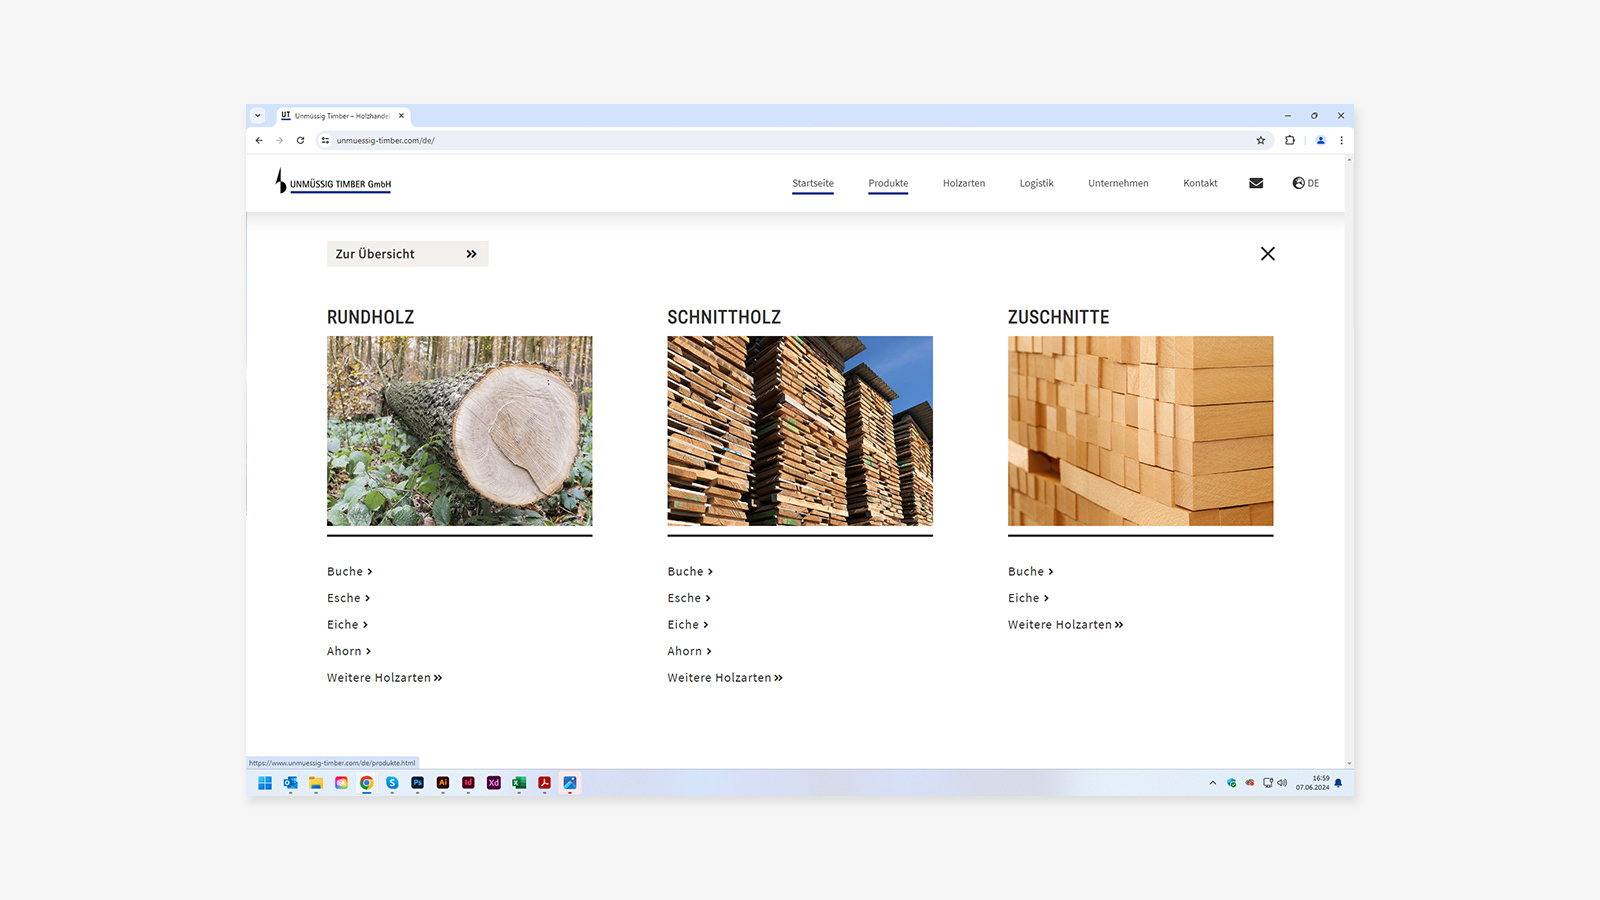Open the volume speaker tray icon
The width and height of the screenshot is (1600, 900).
click(x=1282, y=783)
